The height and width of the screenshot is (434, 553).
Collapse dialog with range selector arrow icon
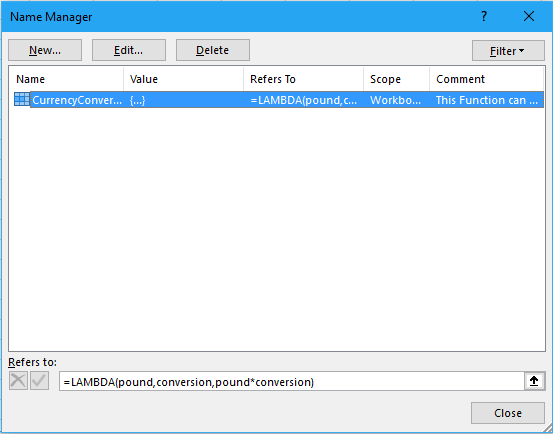coord(534,381)
